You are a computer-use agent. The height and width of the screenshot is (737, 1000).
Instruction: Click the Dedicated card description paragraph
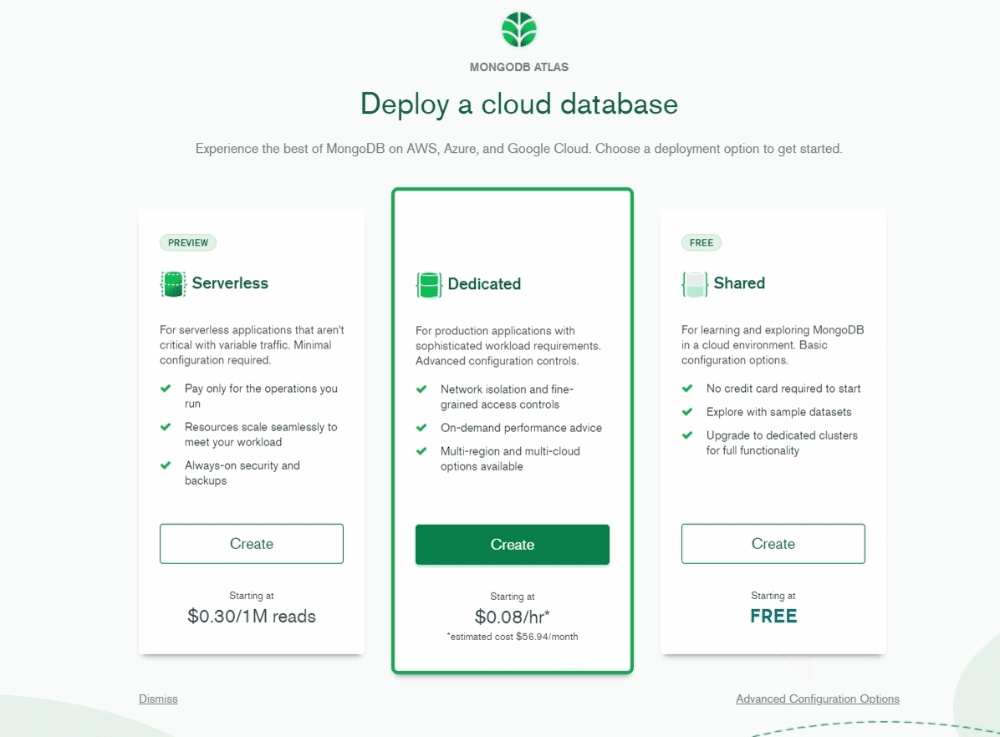[x=508, y=346]
